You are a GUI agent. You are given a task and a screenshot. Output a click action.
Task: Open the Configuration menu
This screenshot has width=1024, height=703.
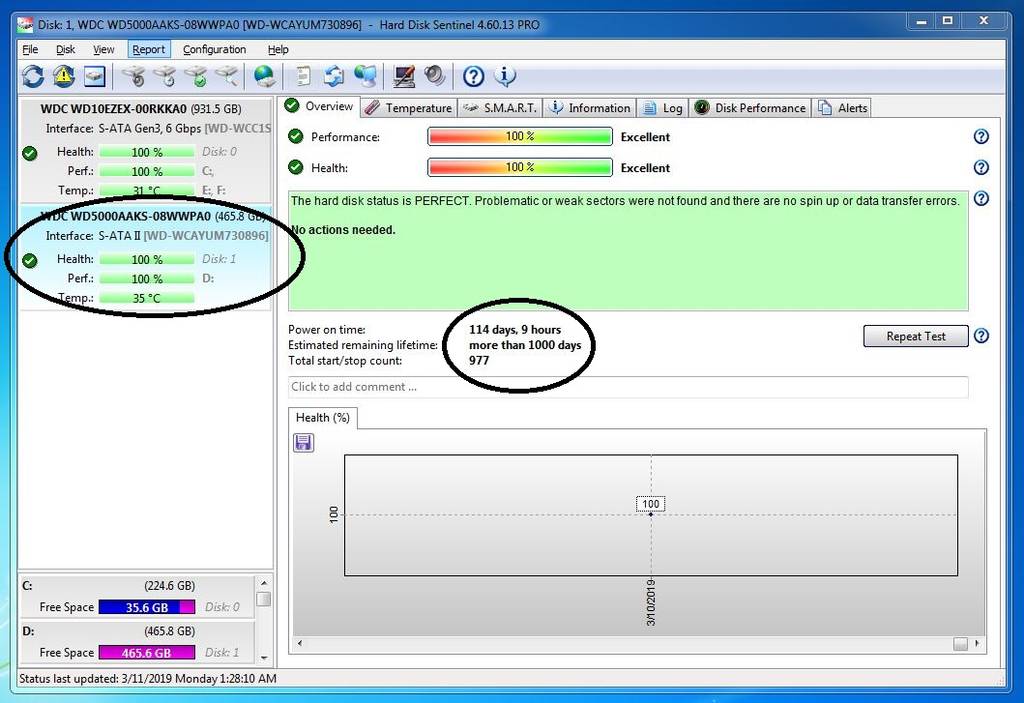click(214, 50)
